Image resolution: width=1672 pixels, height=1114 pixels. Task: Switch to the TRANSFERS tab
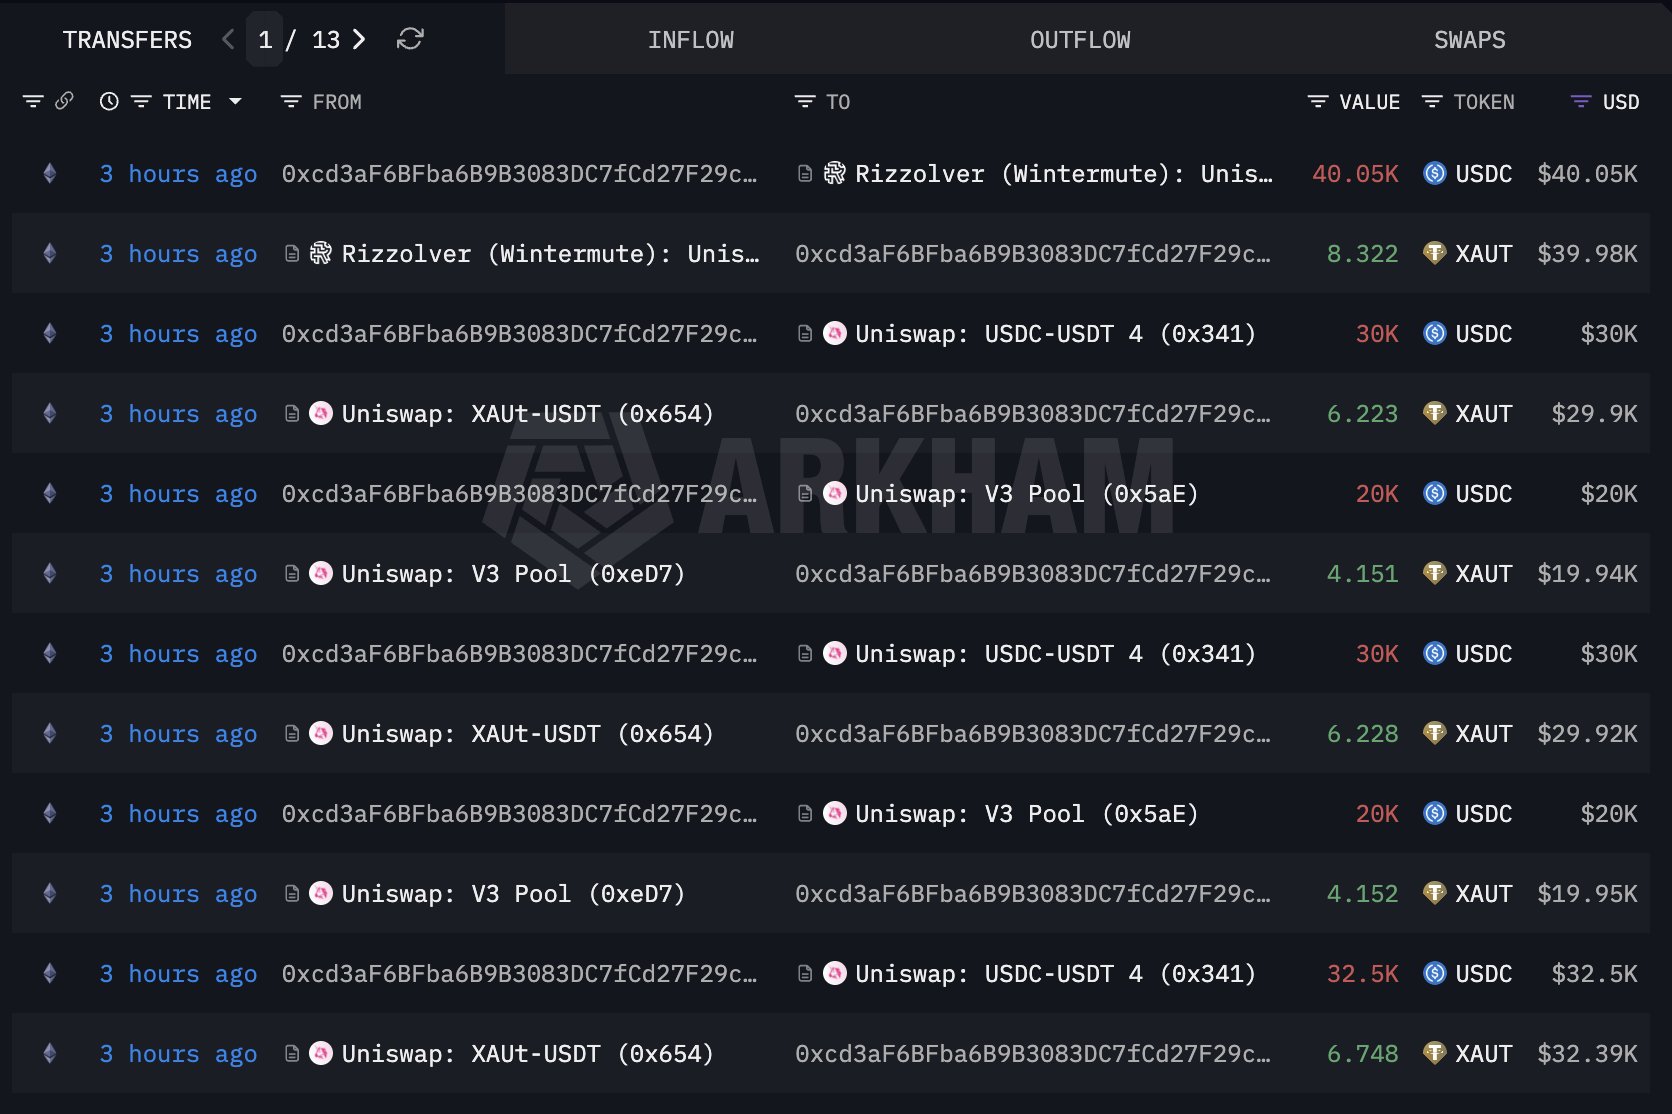127,39
